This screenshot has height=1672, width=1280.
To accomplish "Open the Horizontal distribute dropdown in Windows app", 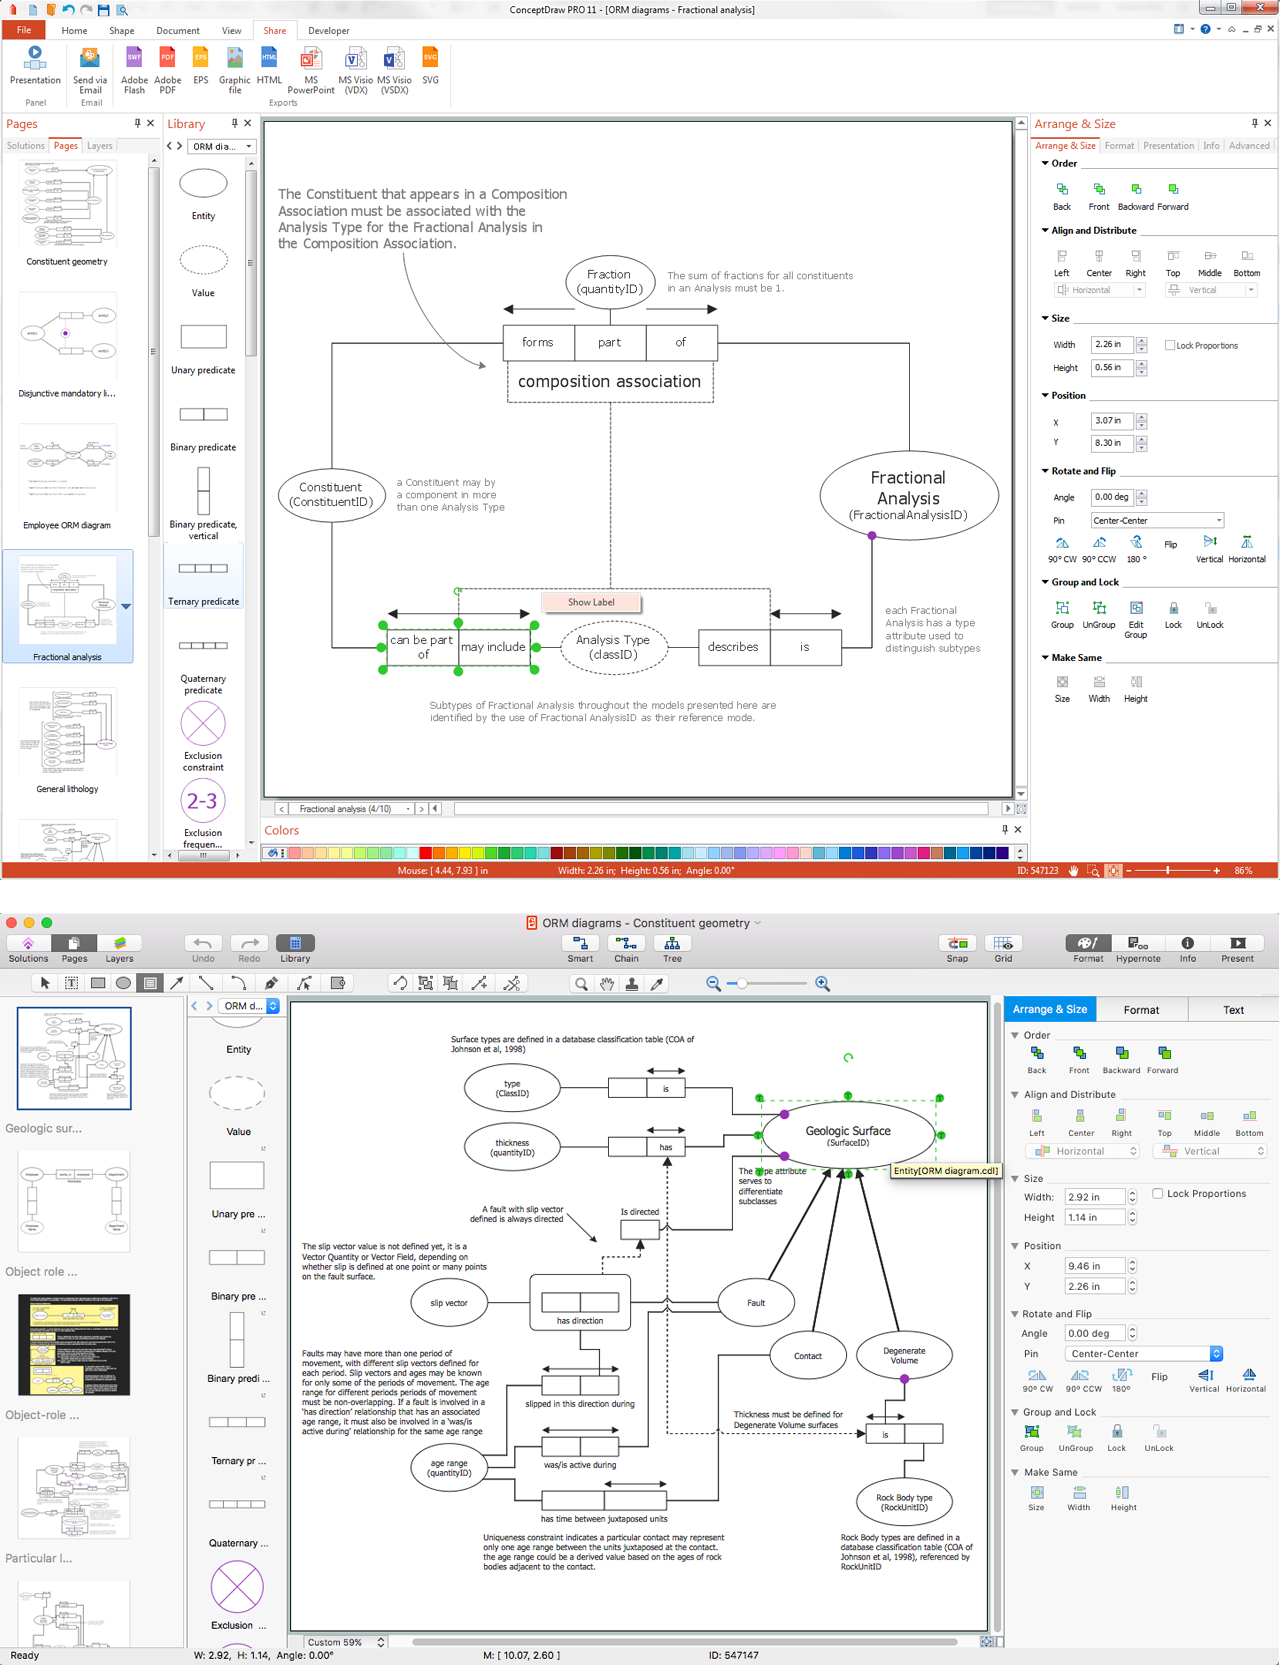I will (1099, 290).
